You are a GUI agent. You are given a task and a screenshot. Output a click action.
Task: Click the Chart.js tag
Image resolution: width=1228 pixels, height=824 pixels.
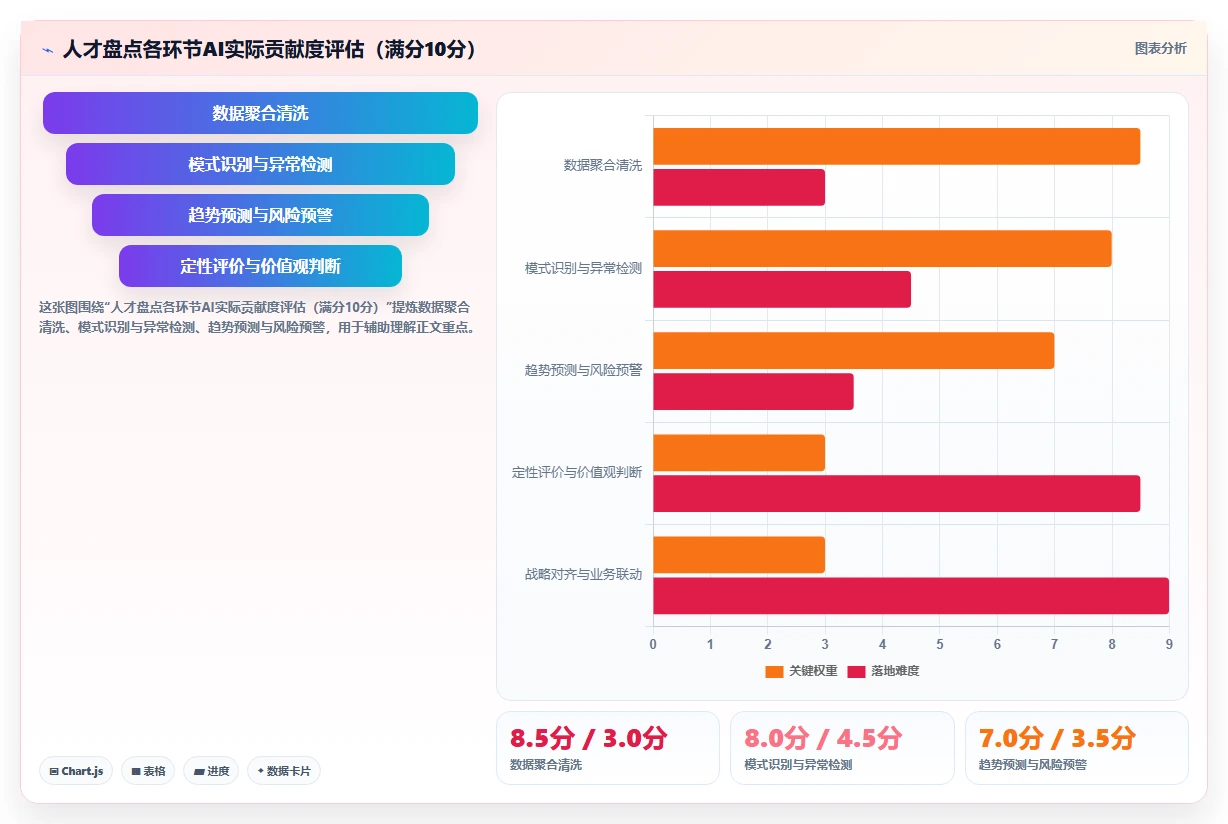tap(77, 771)
